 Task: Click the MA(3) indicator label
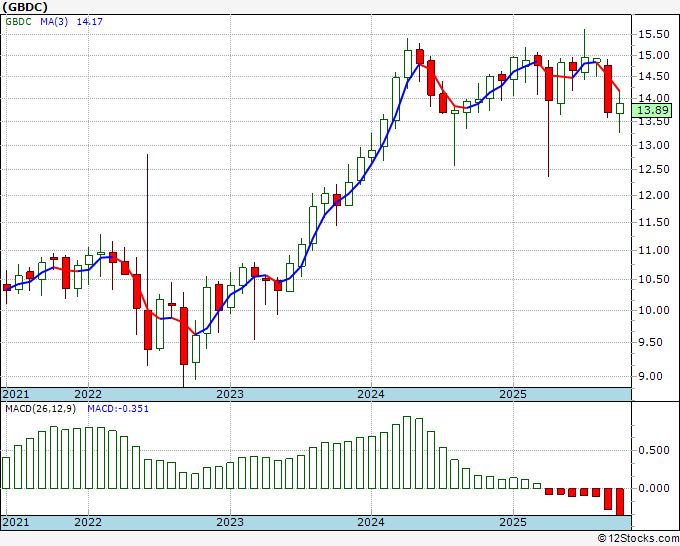(x=54, y=21)
